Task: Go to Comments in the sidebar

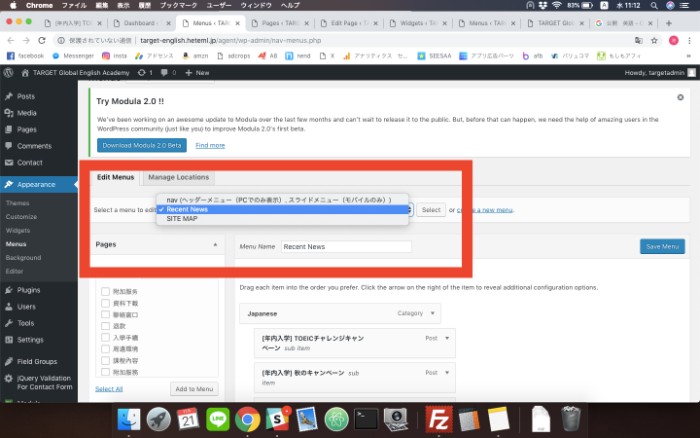Action: click(34, 146)
